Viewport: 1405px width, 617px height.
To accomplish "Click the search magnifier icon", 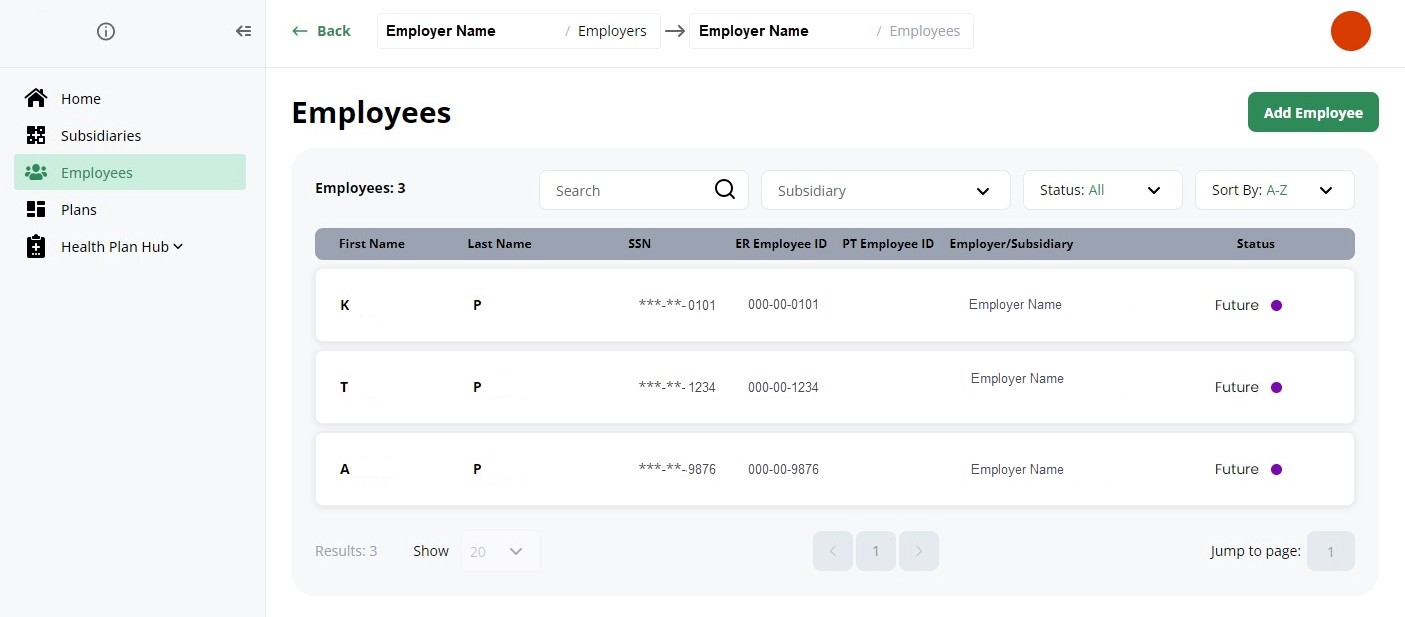I will click(725, 190).
